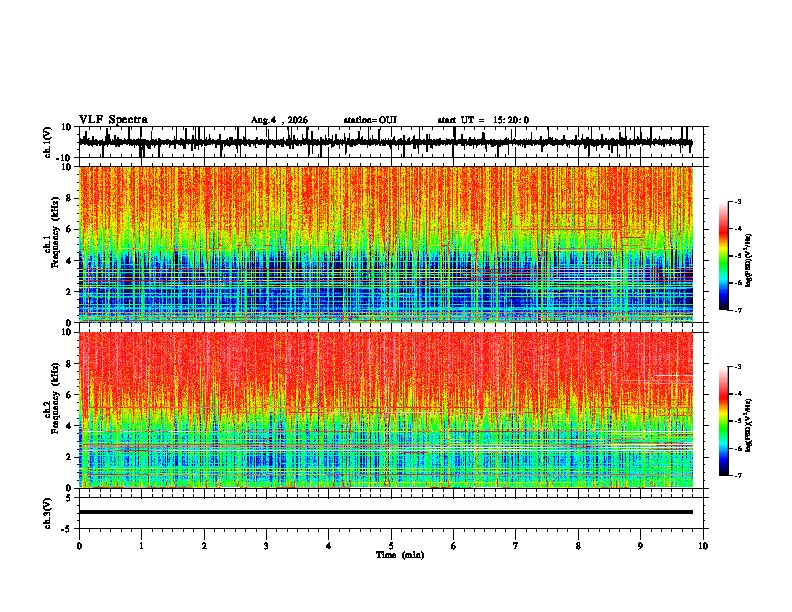Click the "ch.1(V)" waveform axis label
The width and height of the screenshot is (792, 612).
pyautogui.click(x=48, y=142)
